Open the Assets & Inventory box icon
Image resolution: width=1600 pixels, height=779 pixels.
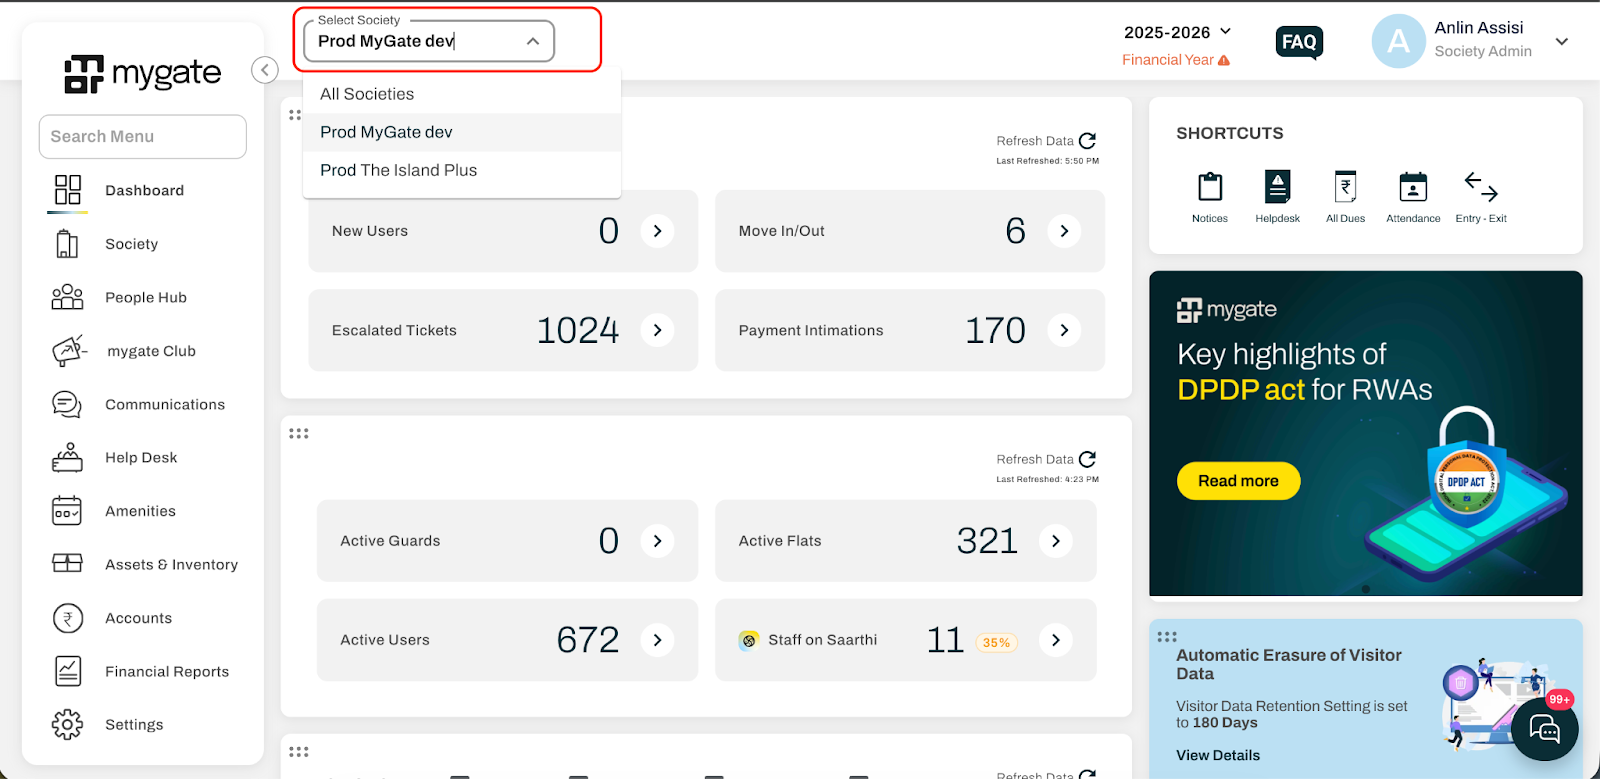pyautogui.click(x=67, y=564)
